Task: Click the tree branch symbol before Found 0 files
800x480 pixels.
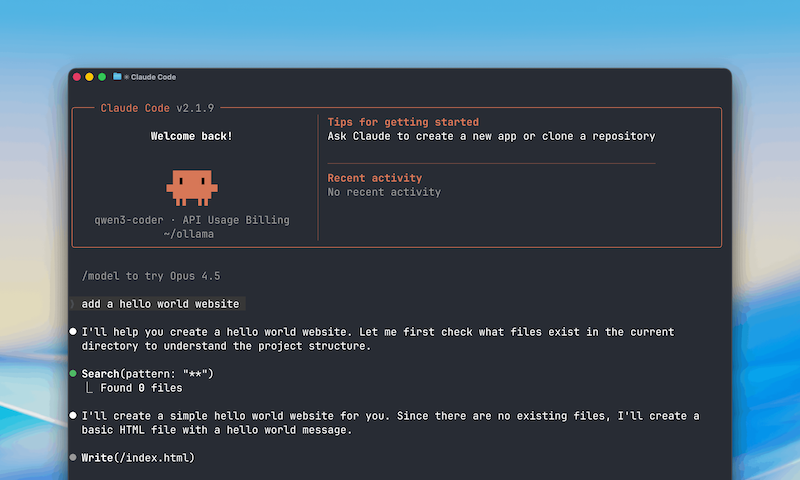Action: click(89, 388)
